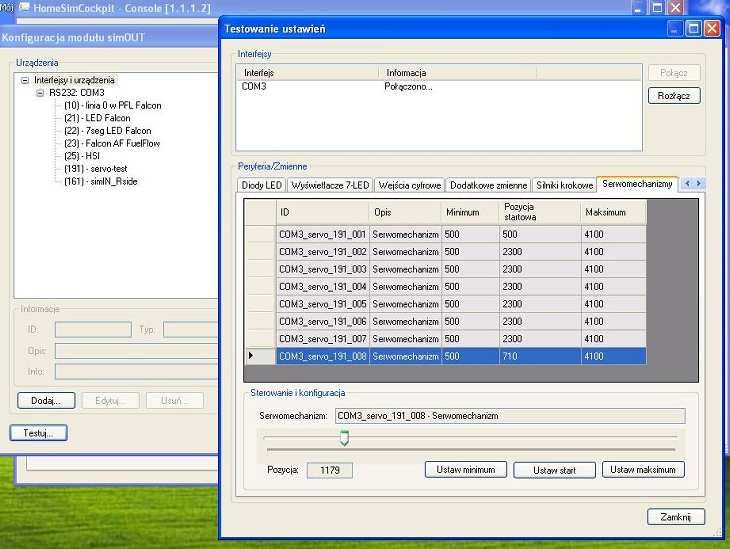Click the 'Pozycja startowa' column header
The height and width of the screenshot is (549, 730).
pyautogui.click(x=538, y=212)
